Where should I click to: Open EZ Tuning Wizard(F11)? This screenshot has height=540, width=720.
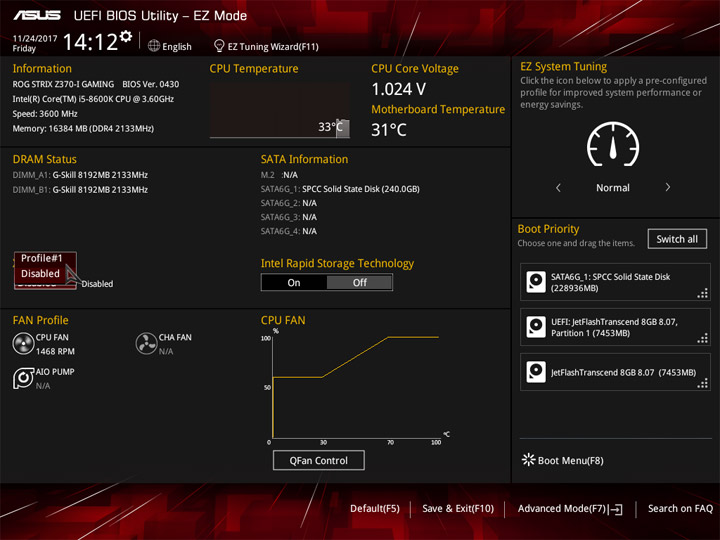pos(266,46)
